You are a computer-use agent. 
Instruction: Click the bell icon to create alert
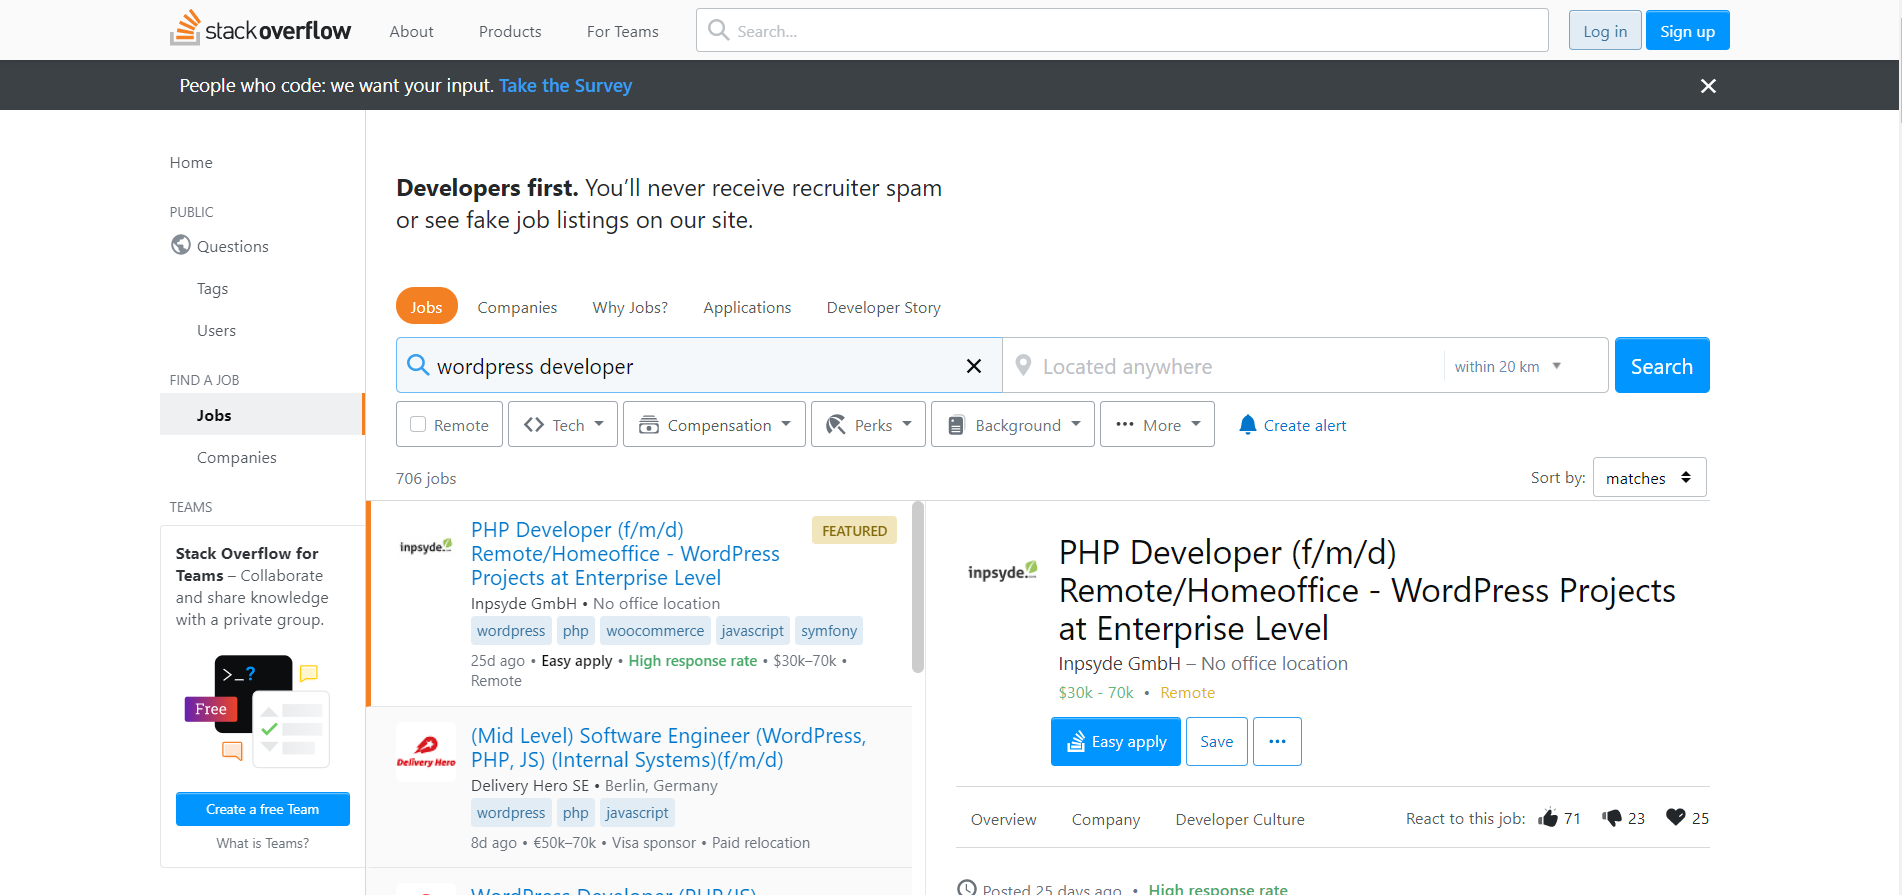(1247, 425)
